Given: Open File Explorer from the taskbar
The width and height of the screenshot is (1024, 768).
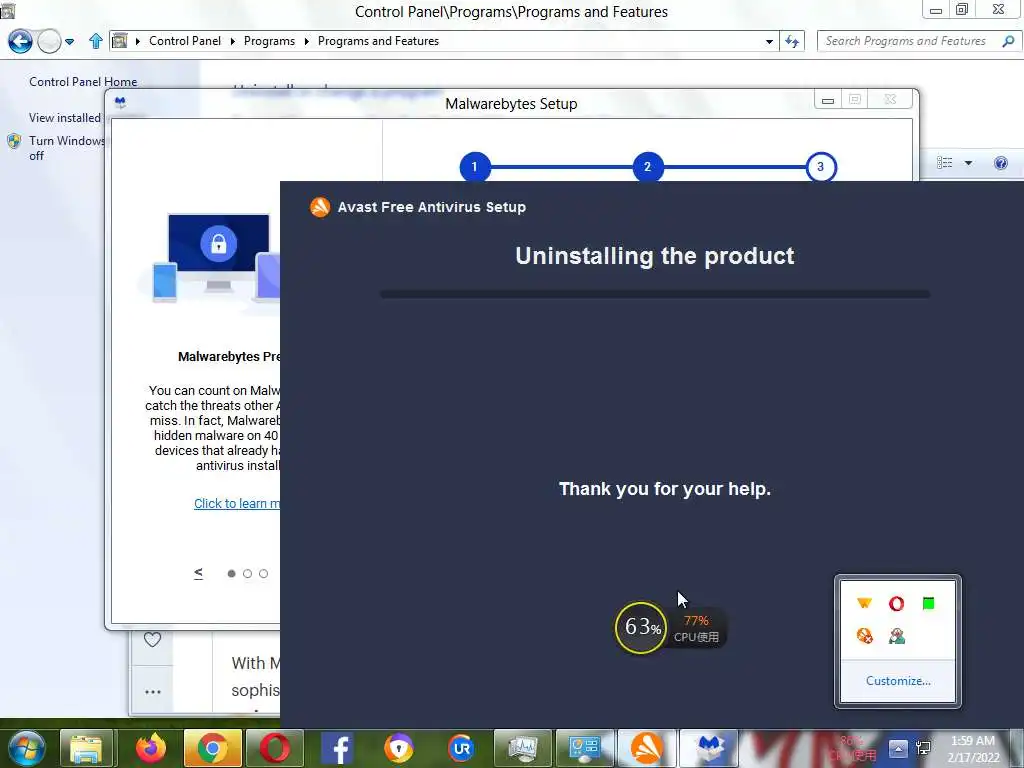Looking at the screenshot, I should pyautogui.click(x=86, y=749).
